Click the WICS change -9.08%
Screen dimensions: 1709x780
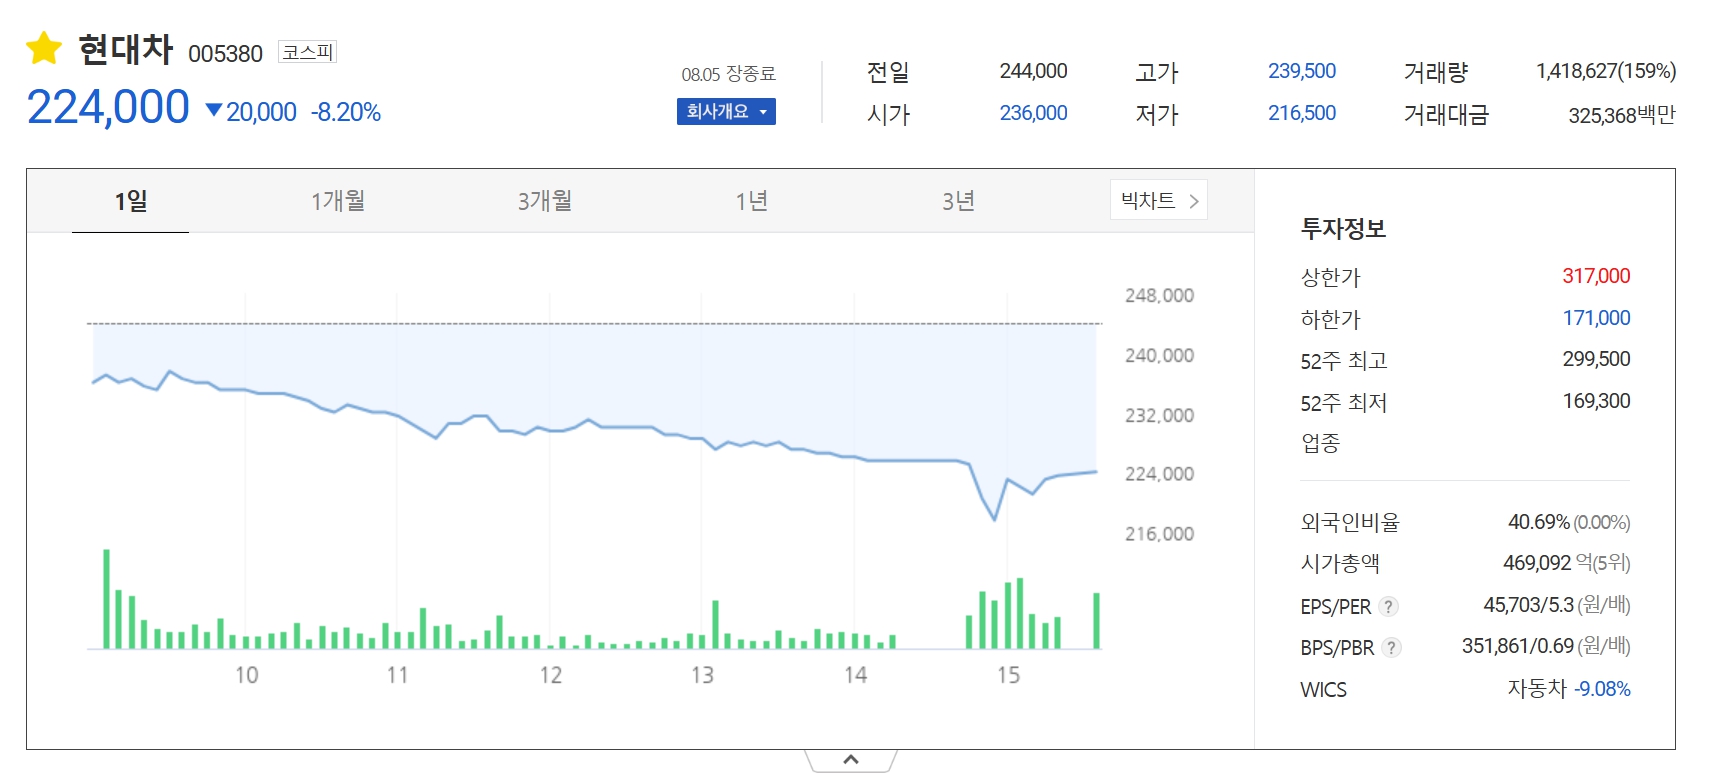pos(1602,689)
